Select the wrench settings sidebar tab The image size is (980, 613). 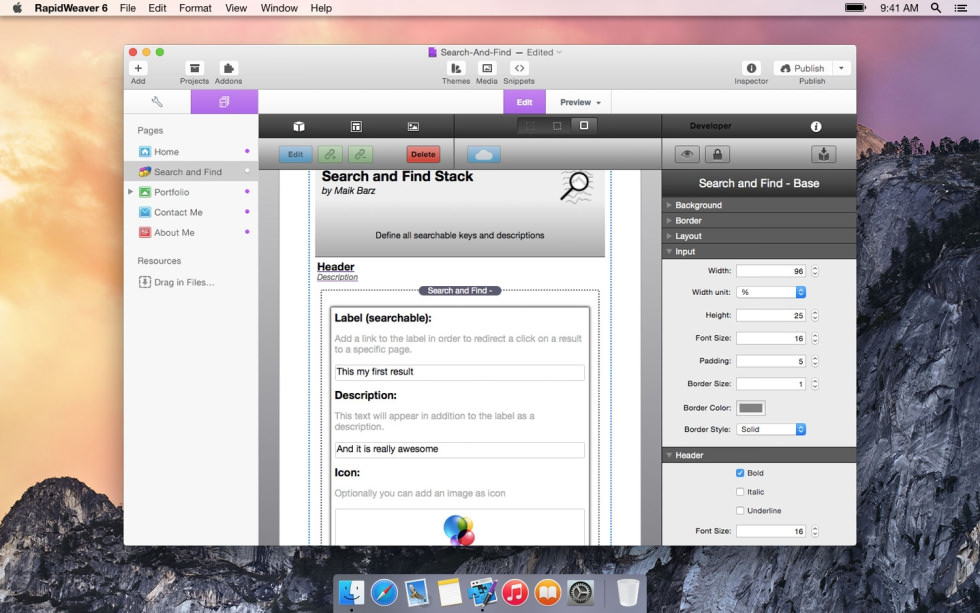point(158,102)
